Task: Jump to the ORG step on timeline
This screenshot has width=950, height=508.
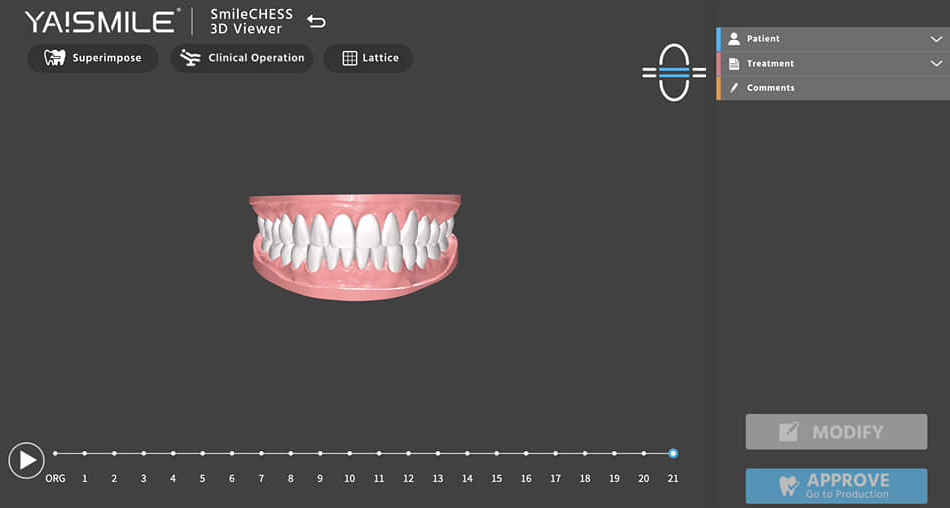Action: coord(55,454)
